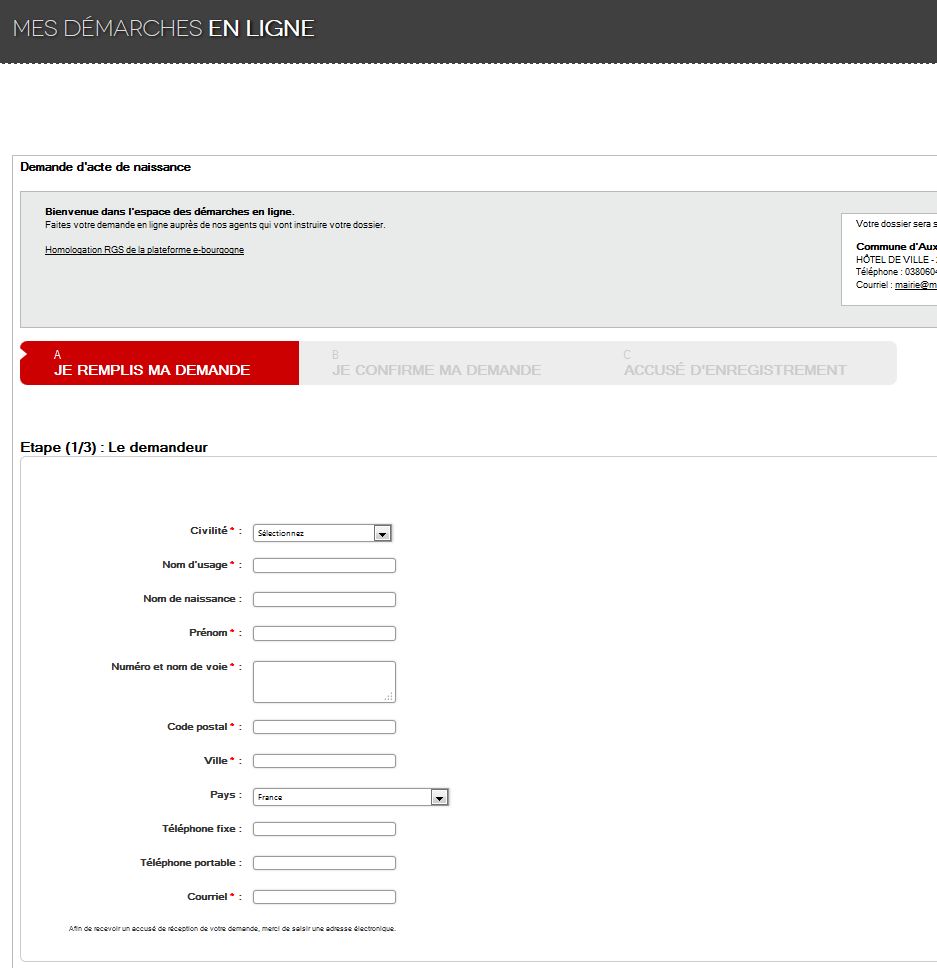The image size is (937, 968).
Task: Go to step B Je confirme ma demande
Action: (436, 363)
